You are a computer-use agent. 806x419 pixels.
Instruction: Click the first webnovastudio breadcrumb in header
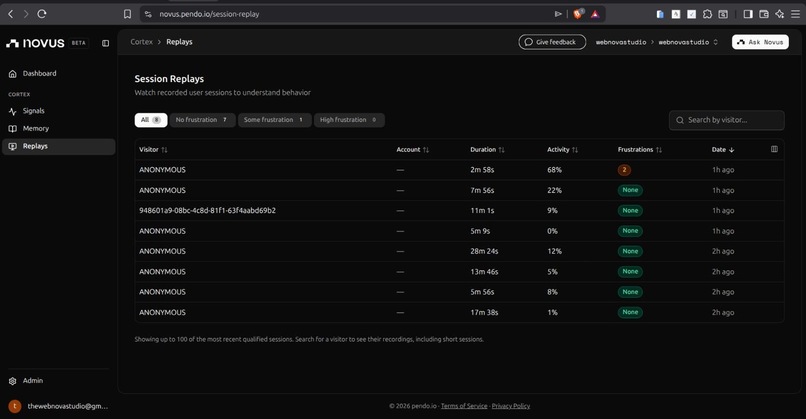pyautogui.click(x=621, y=42)
